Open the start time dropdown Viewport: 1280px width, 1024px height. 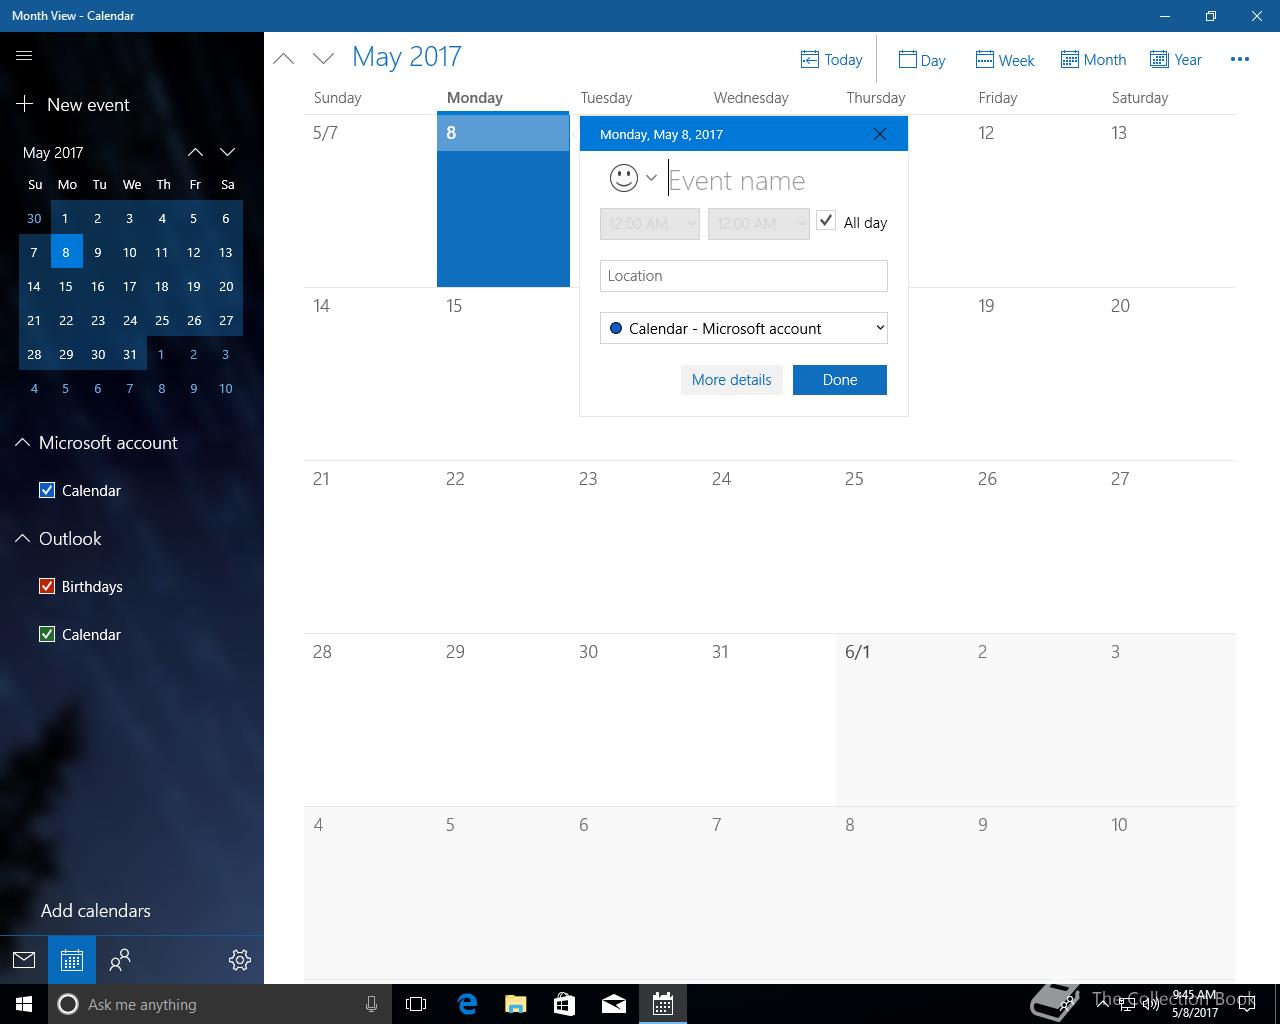tap(650, 224)
